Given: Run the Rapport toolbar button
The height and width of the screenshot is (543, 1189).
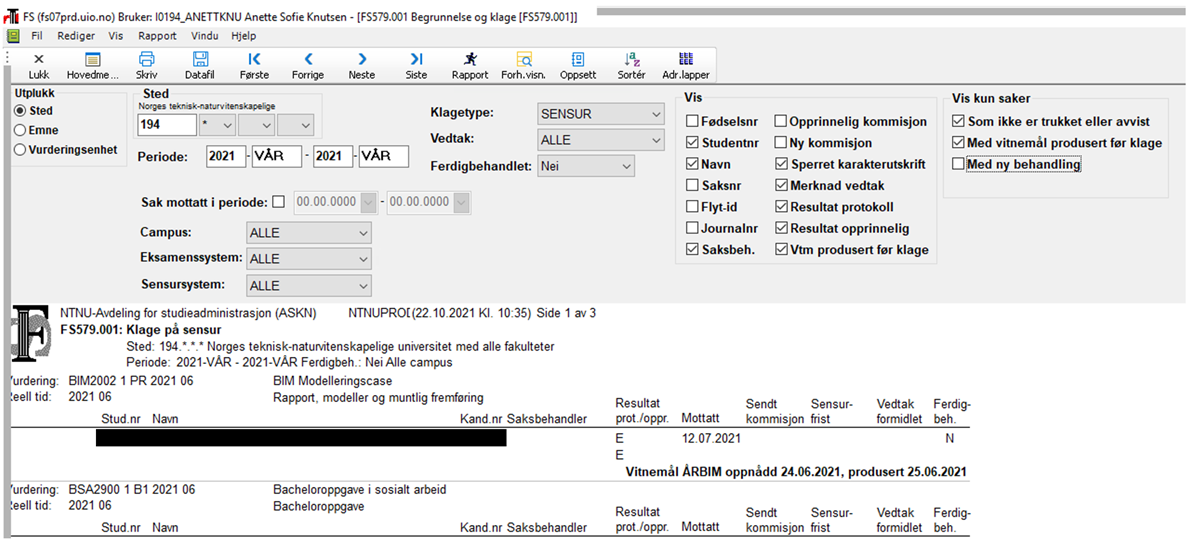Looking at the screenshot, I should pyautogui.click(x=470, y=65).
